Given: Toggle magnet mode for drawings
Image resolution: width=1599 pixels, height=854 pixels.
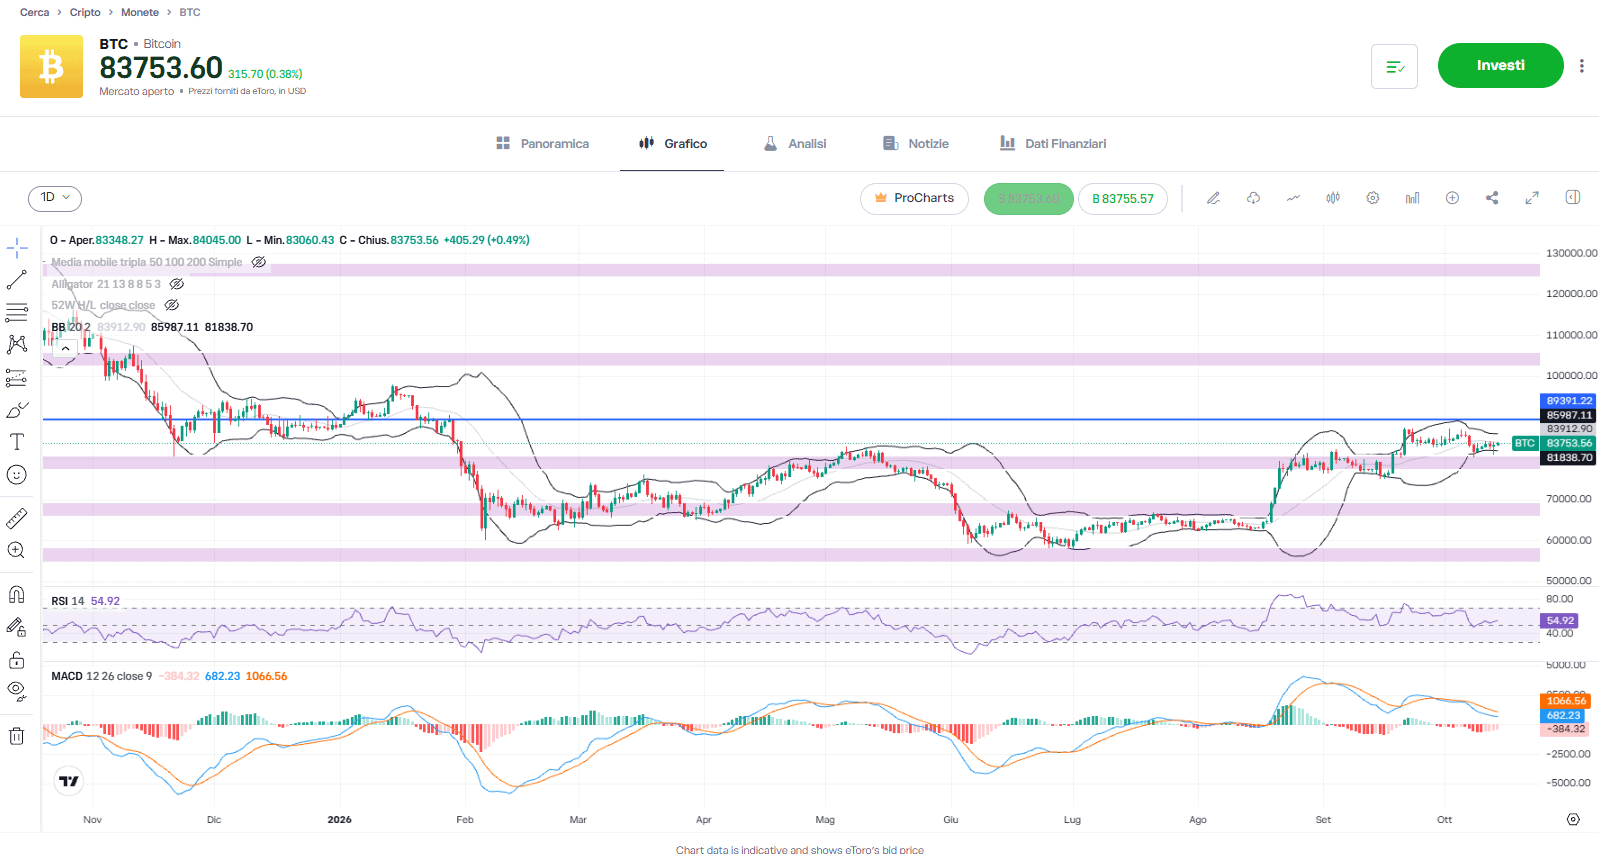Looking at the screenshot, I should 17,595.
